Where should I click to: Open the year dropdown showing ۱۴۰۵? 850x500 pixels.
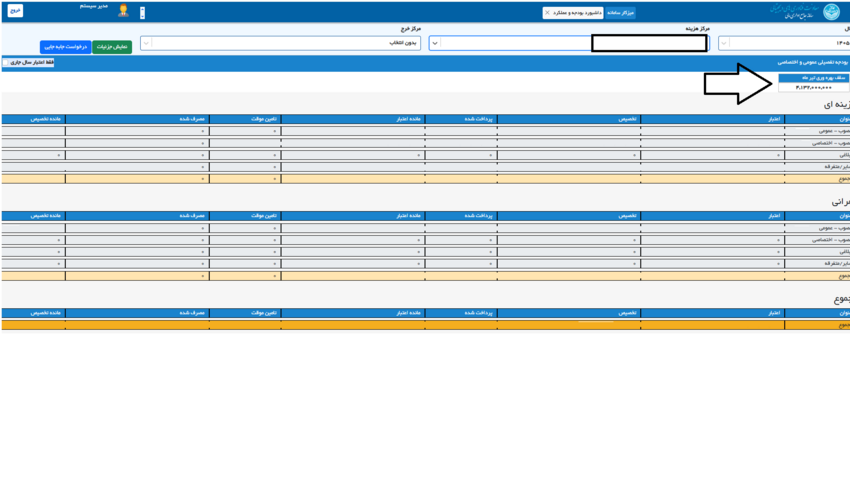(784, 43)
